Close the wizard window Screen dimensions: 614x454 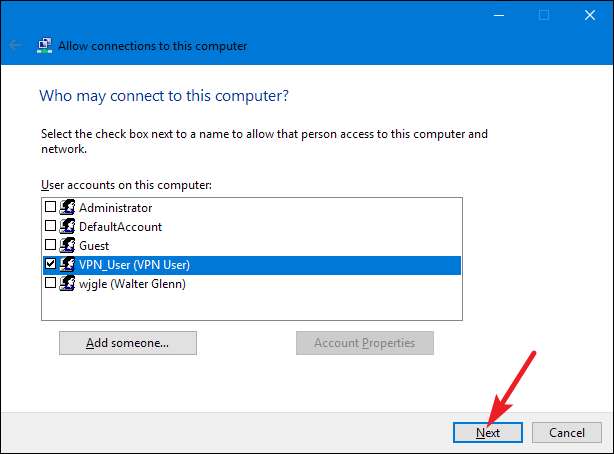click(x=590, y=15)
